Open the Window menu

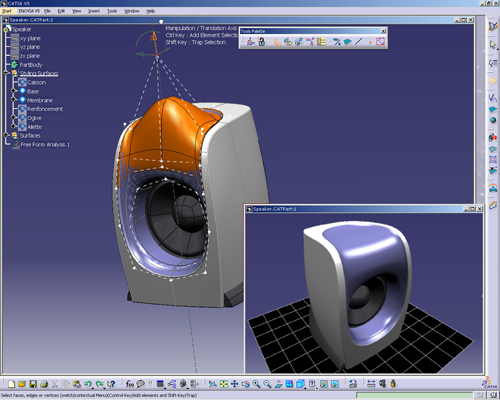(132, 11)
